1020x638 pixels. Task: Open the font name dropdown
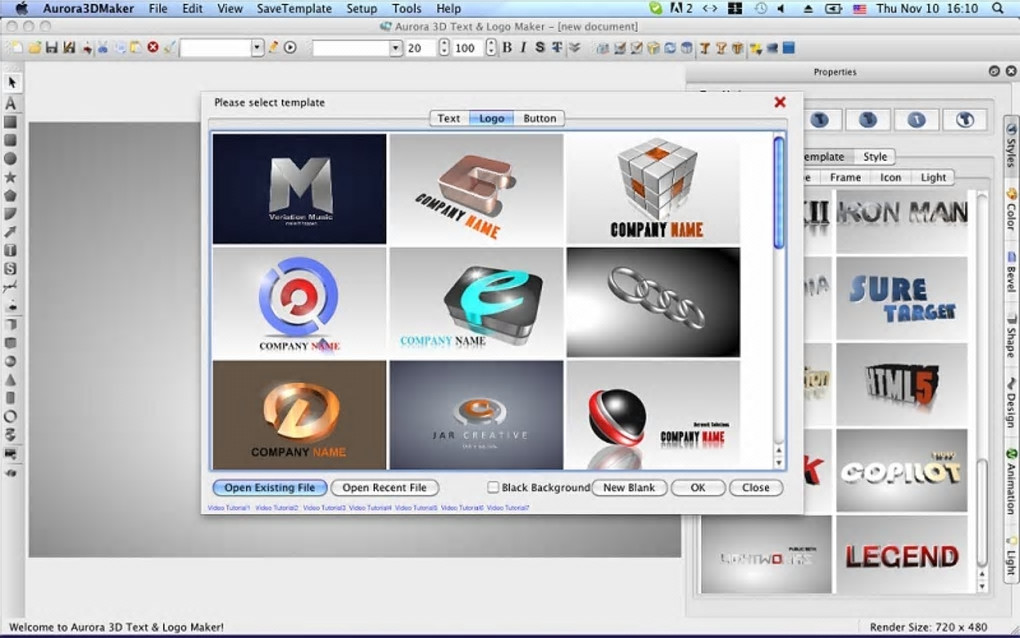[395, 48]
